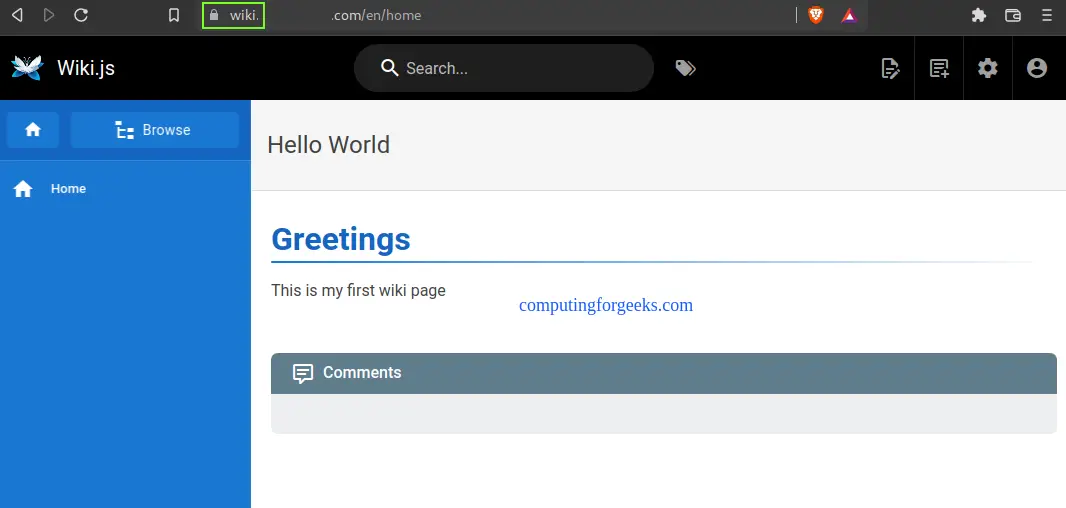Screen dimensions: 1066x508
Task: Click the Greetings heading
Action: (341, 240)
